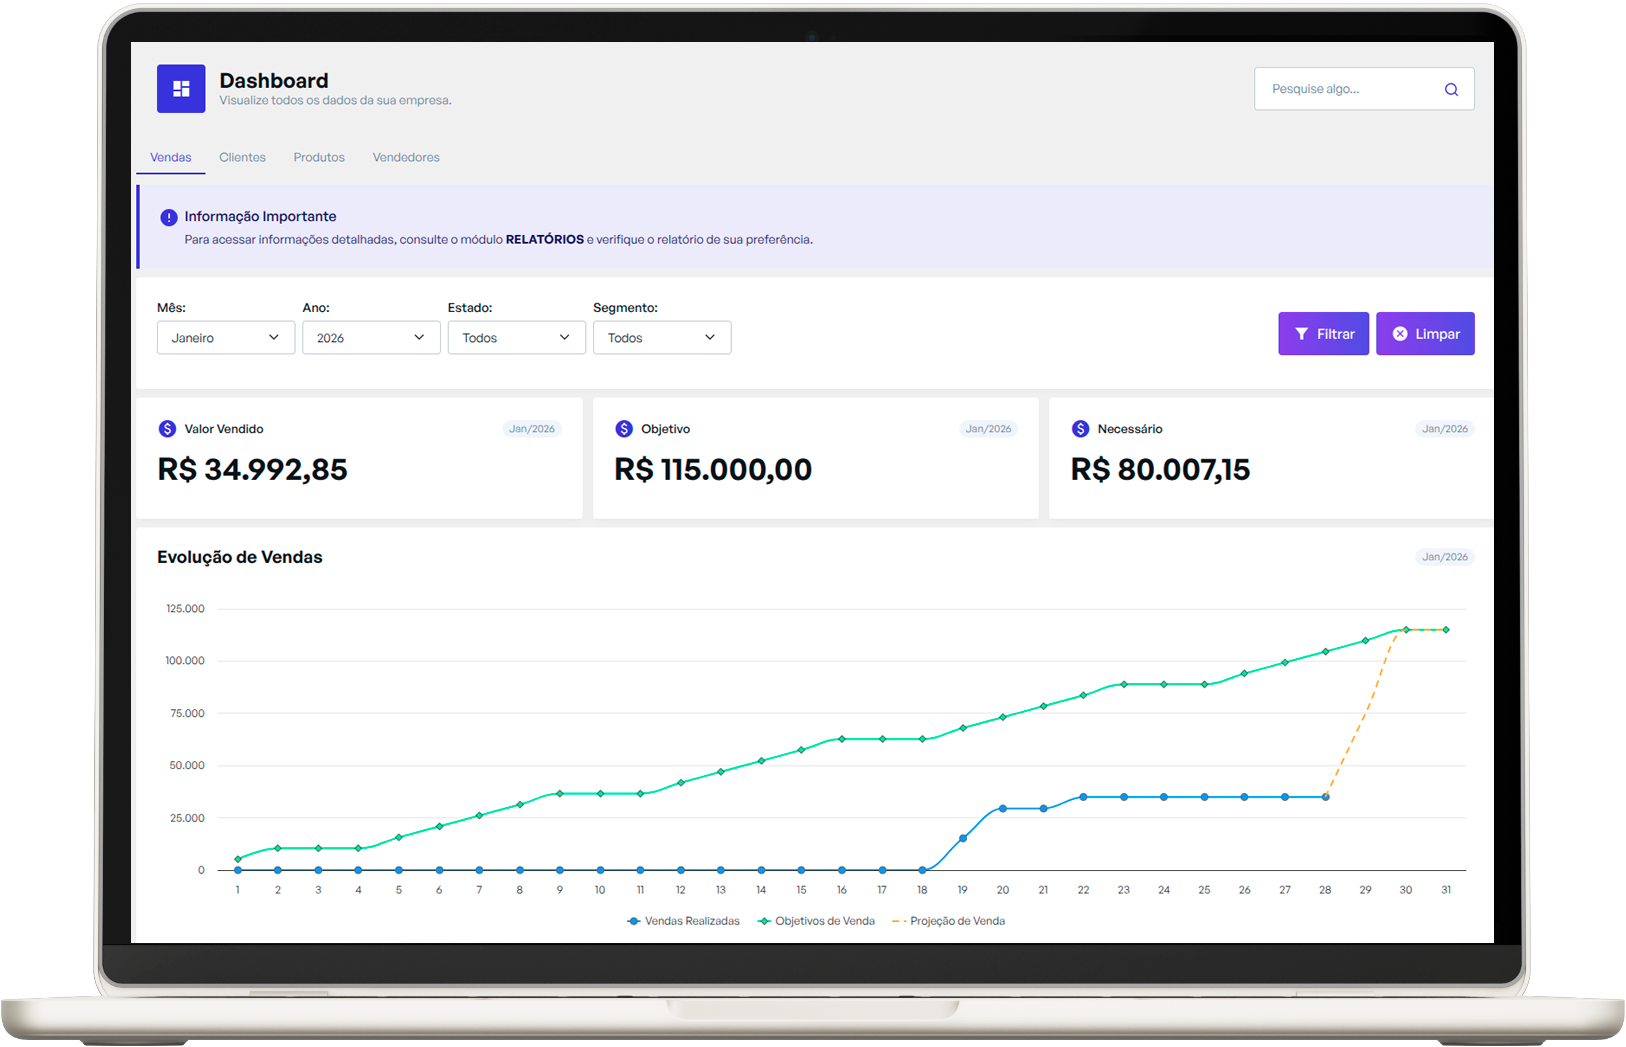Expand the Estado dropdown

pos(516,338)
